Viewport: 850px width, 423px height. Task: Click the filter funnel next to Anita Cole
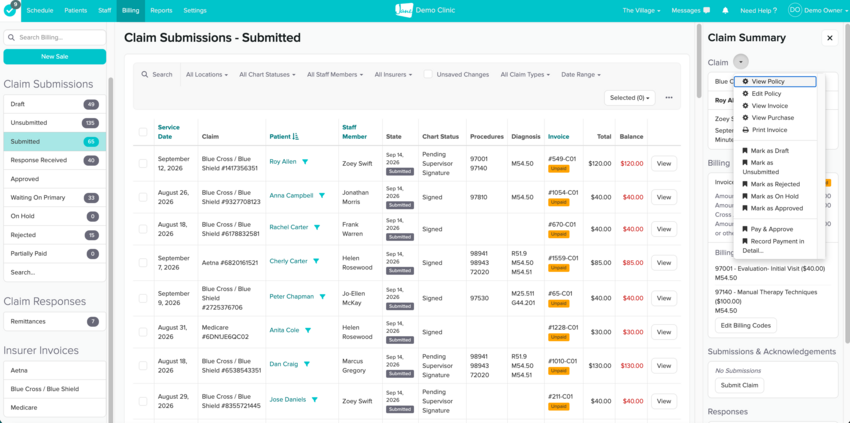point(308,330)
